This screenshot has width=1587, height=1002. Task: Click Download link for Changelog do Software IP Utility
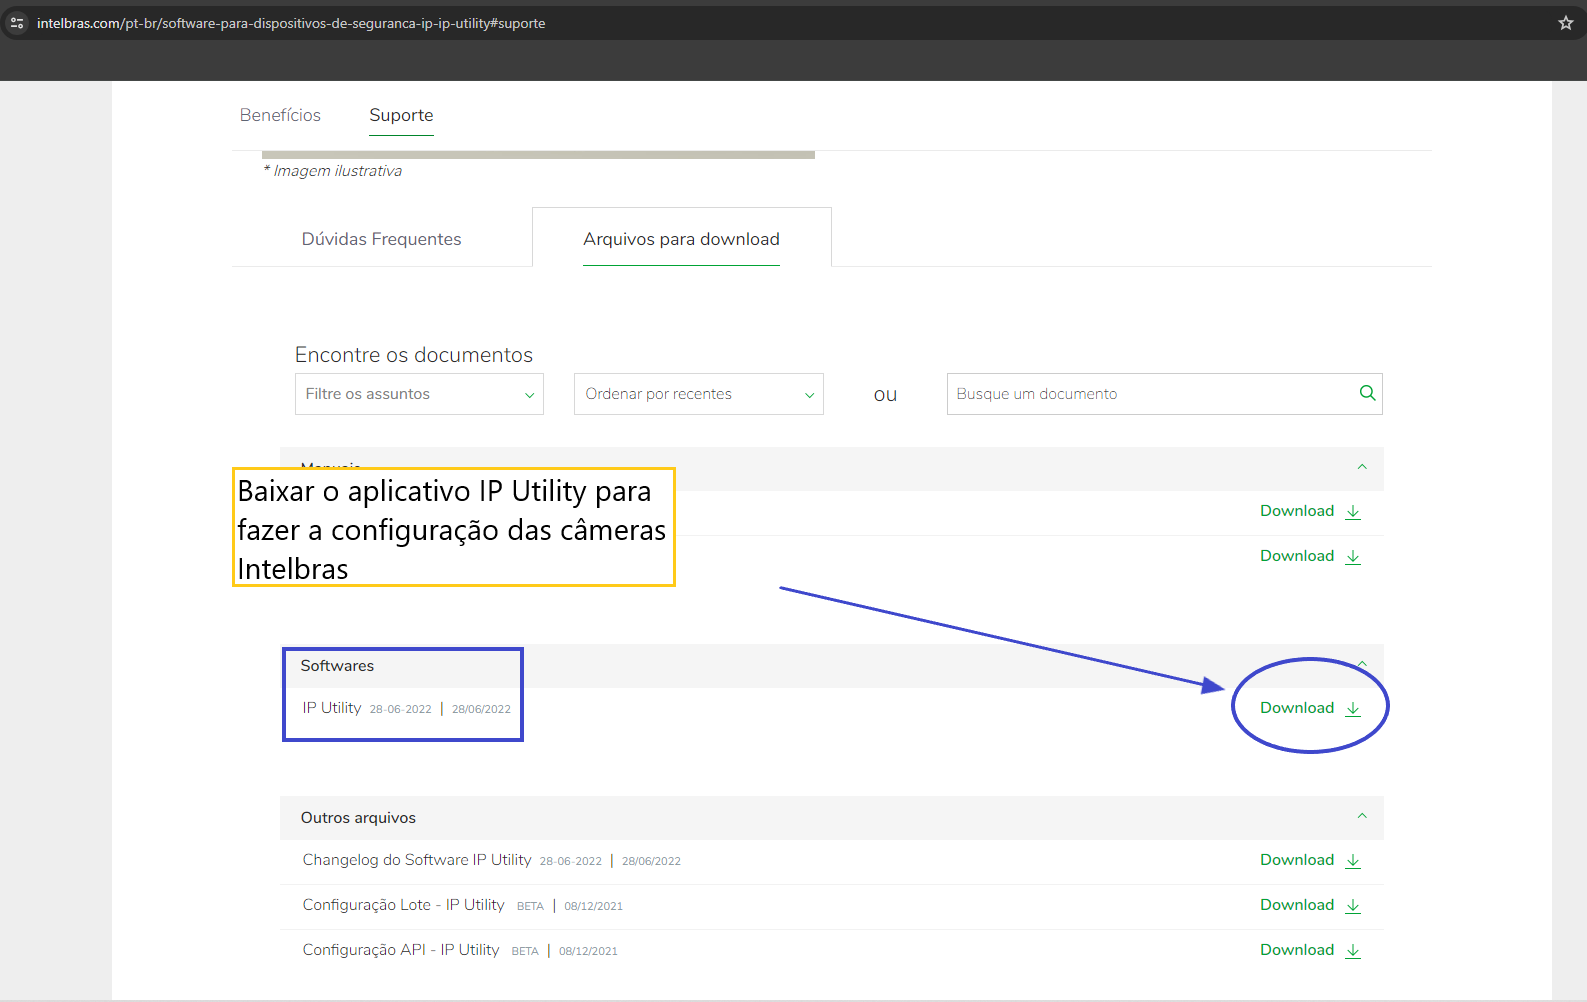[x=1297, y=860]
